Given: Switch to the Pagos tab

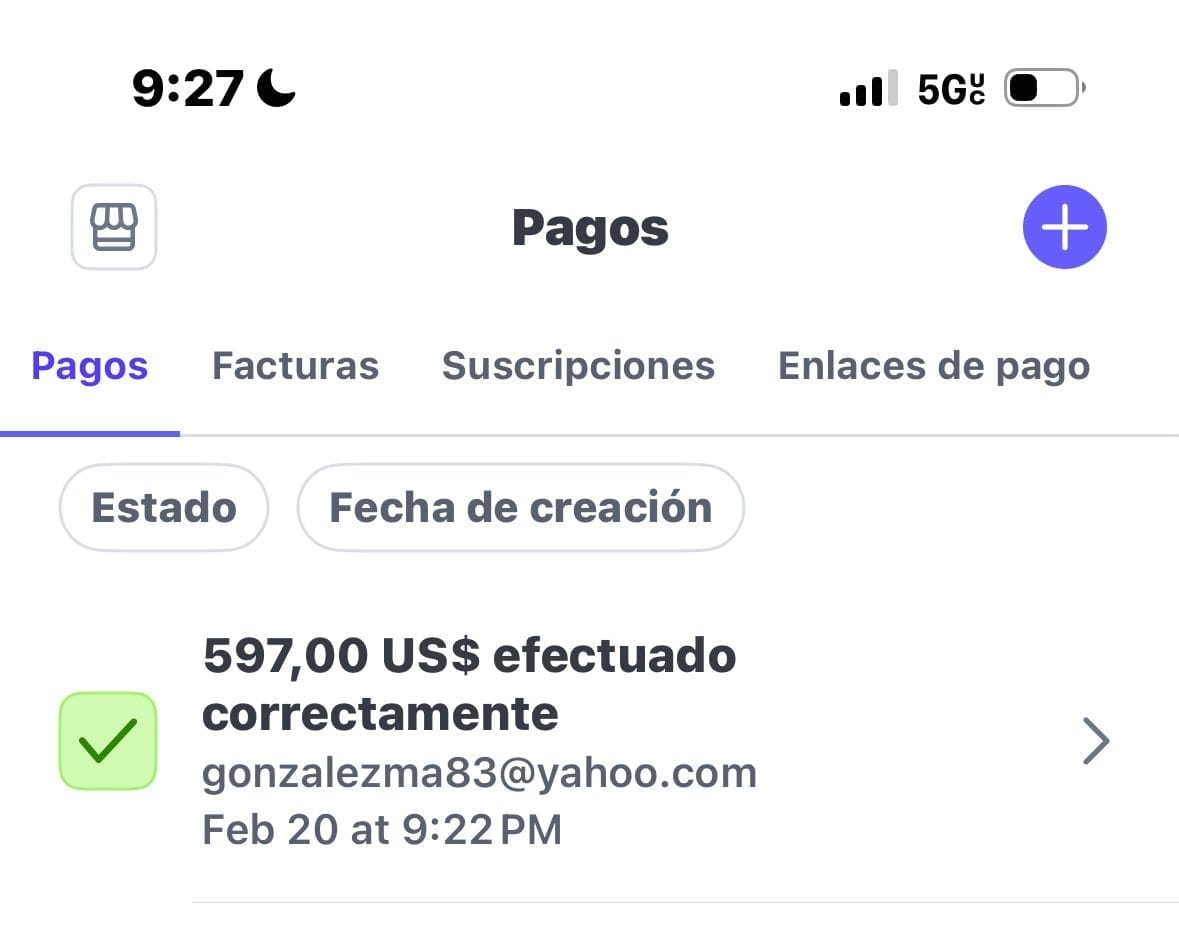Looking at the screenshot, I should [x=89, y=366].
